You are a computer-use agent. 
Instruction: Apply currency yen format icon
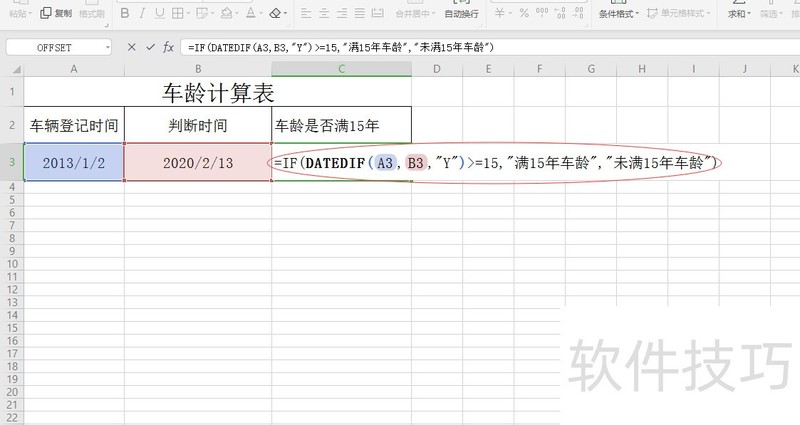coord(499,13)
